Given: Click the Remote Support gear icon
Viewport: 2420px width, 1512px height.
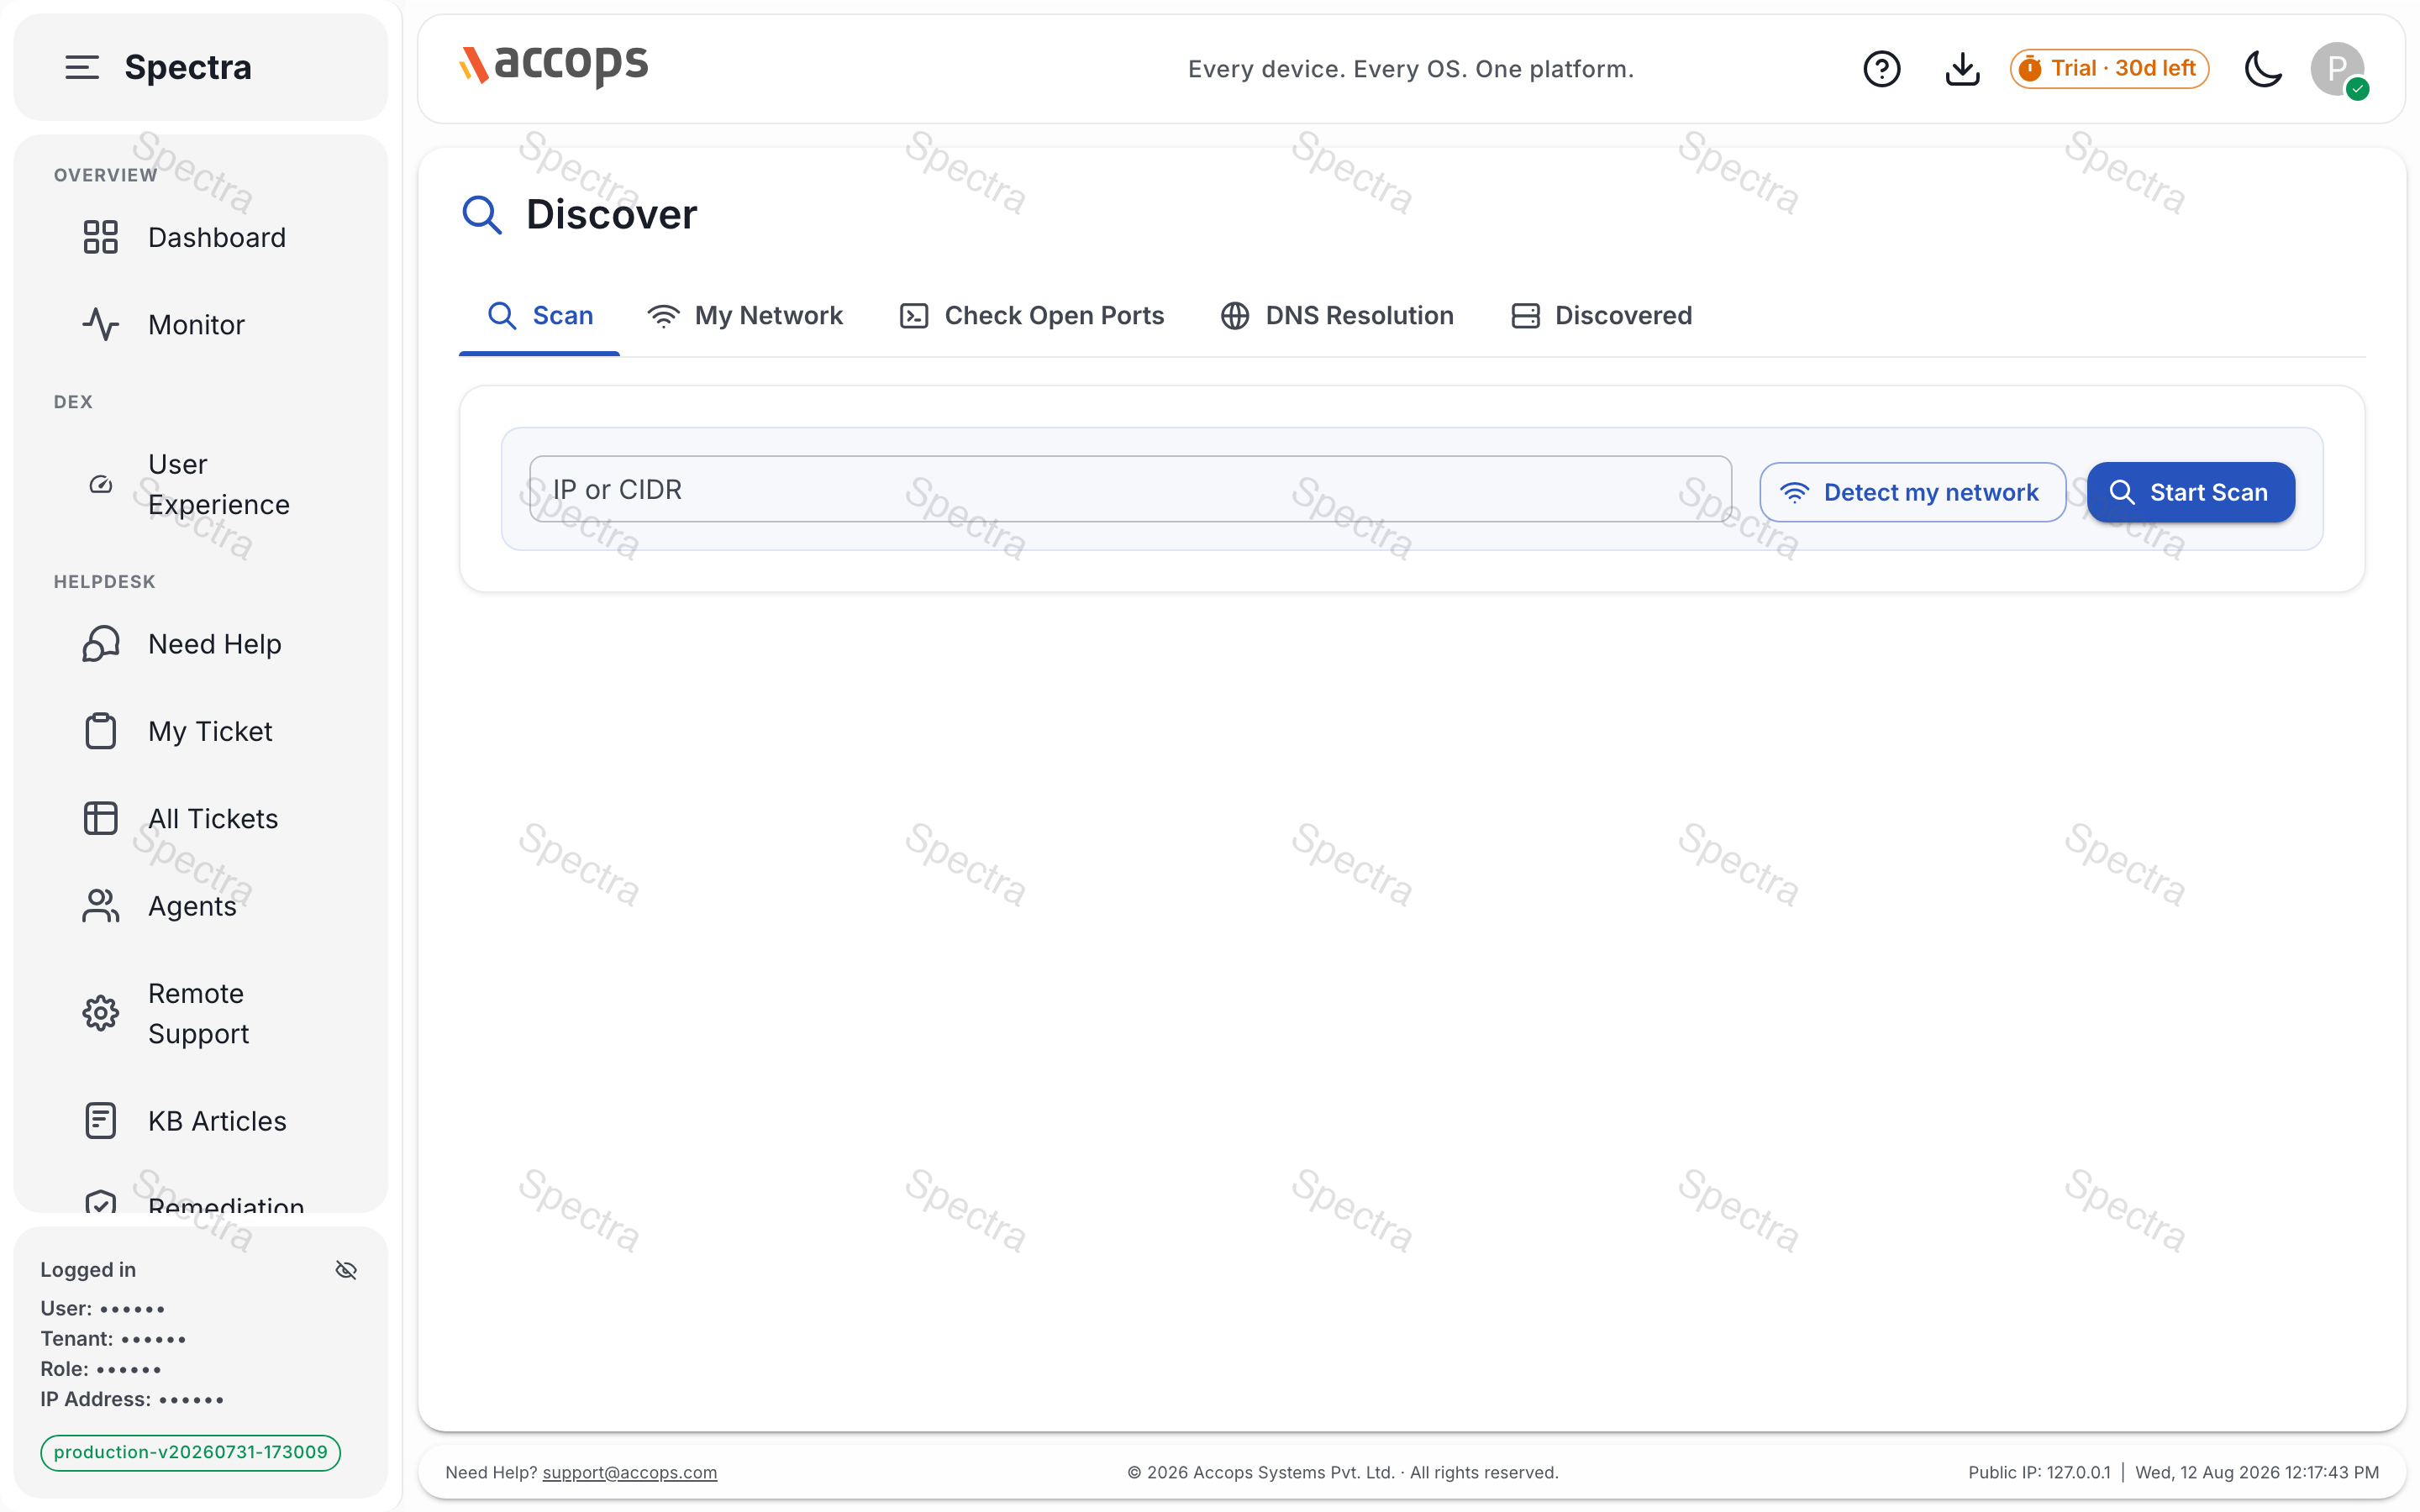Looking at the screenshot, I should (x=100, y=1014).
